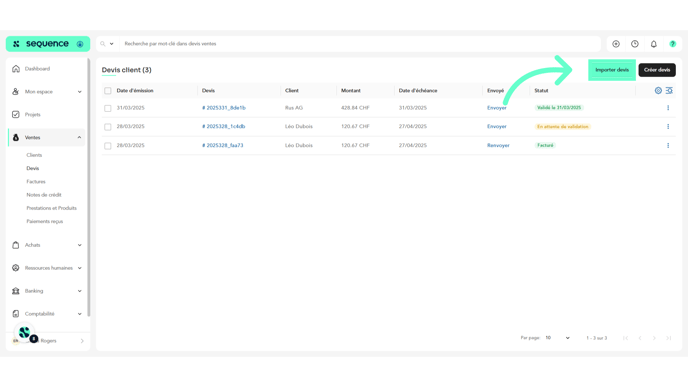The height and width of the screenshot is (387, 688).
Task: Click the search magnifier icon
Action: click(103, 44)
